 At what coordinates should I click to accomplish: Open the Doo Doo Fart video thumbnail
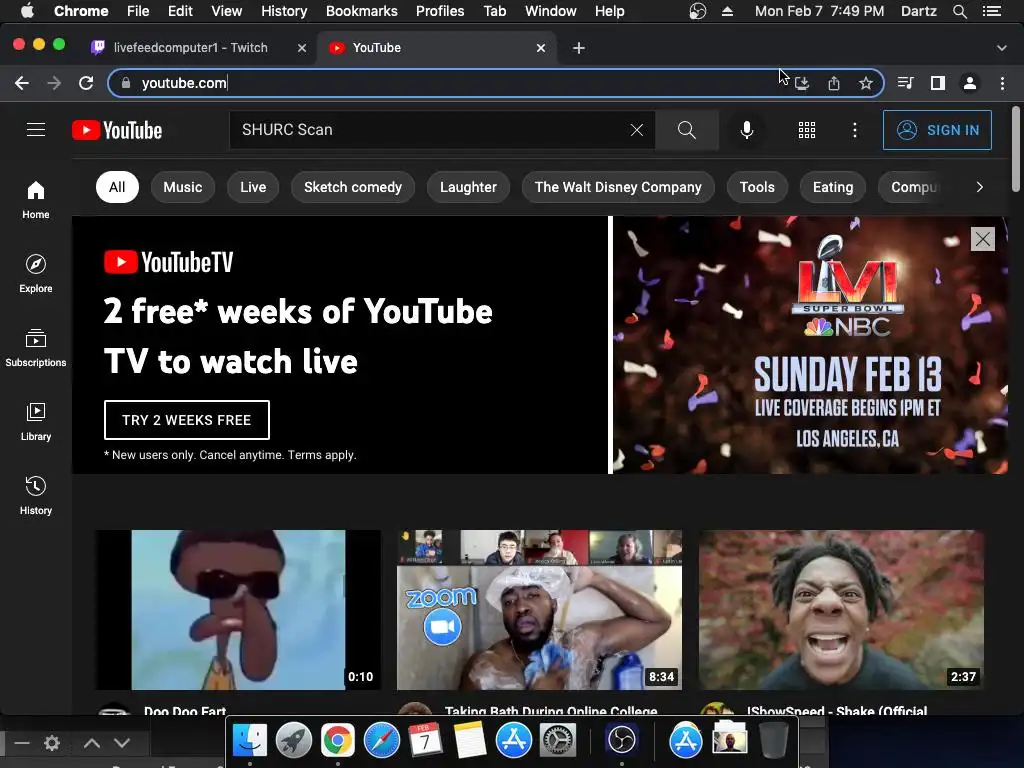(x=238, y=610)
